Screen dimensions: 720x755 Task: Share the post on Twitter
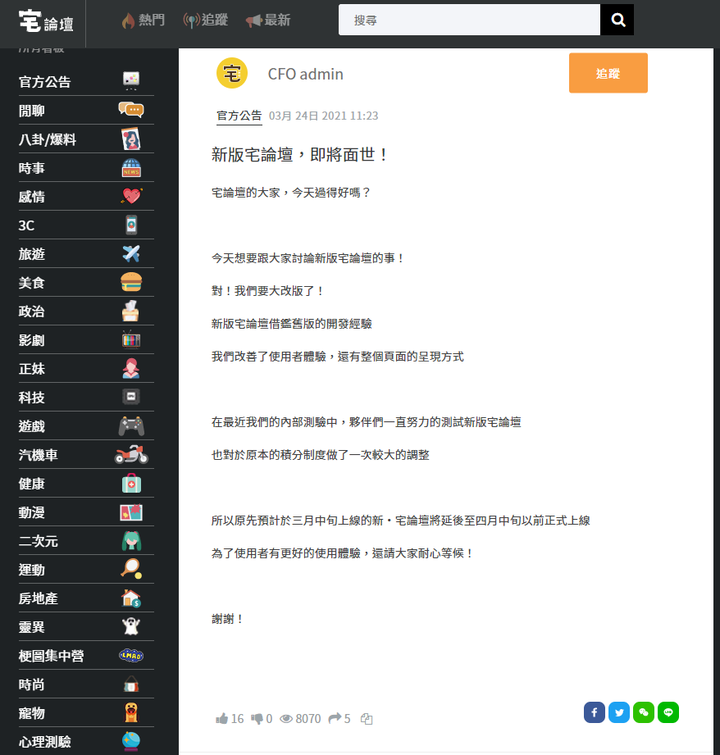coord(619,712)
